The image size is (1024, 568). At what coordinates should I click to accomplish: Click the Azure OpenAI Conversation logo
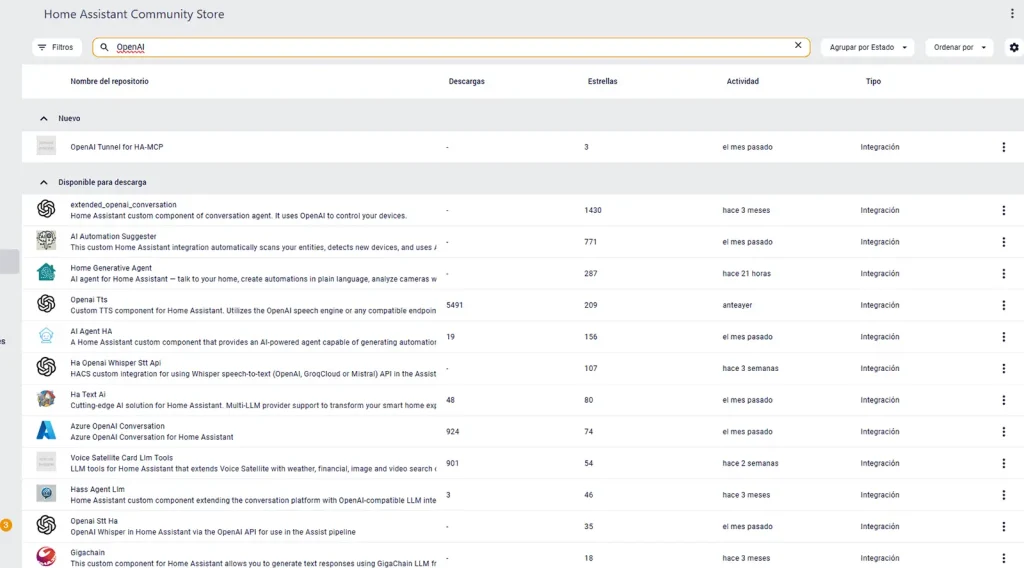(x=46, y=430)
